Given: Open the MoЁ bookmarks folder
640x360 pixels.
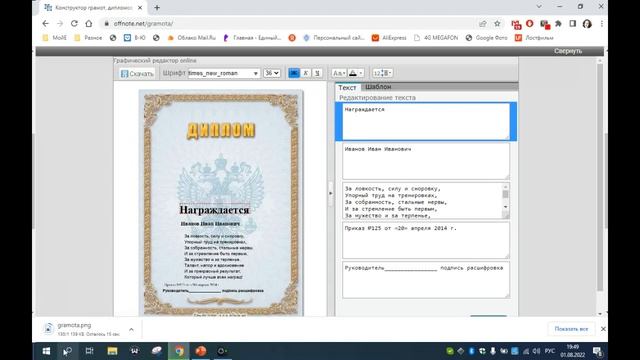Looking at the screenshot, I should pos(54,38).
